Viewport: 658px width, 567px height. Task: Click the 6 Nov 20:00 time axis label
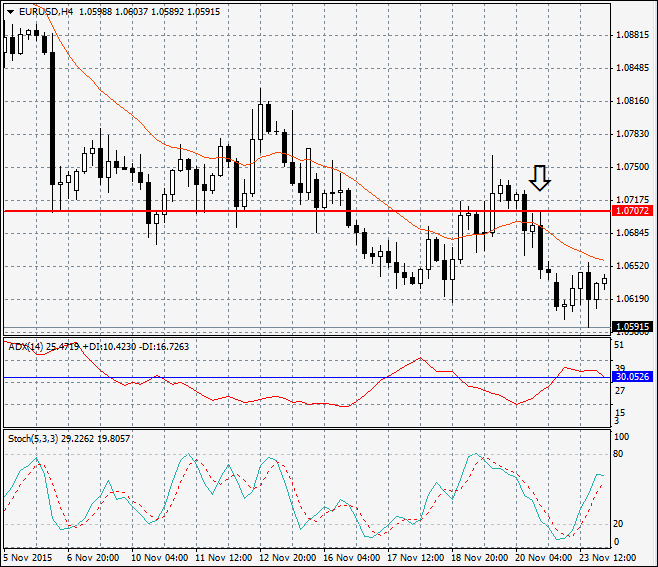(x=93, y=558)
